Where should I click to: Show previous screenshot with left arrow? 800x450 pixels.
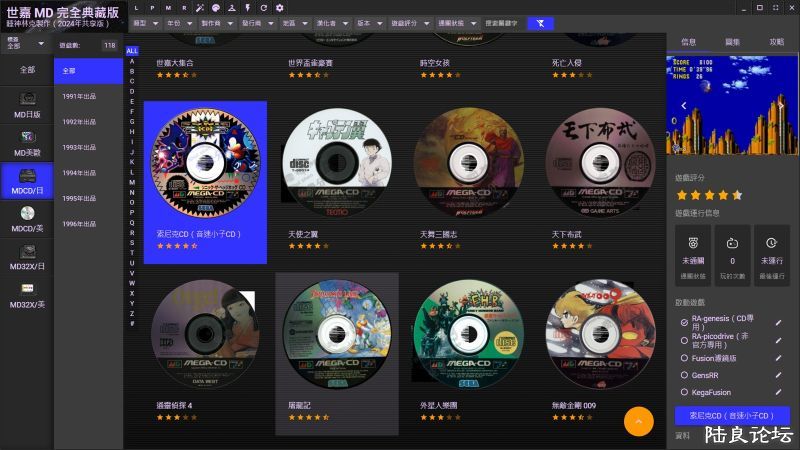684,106
